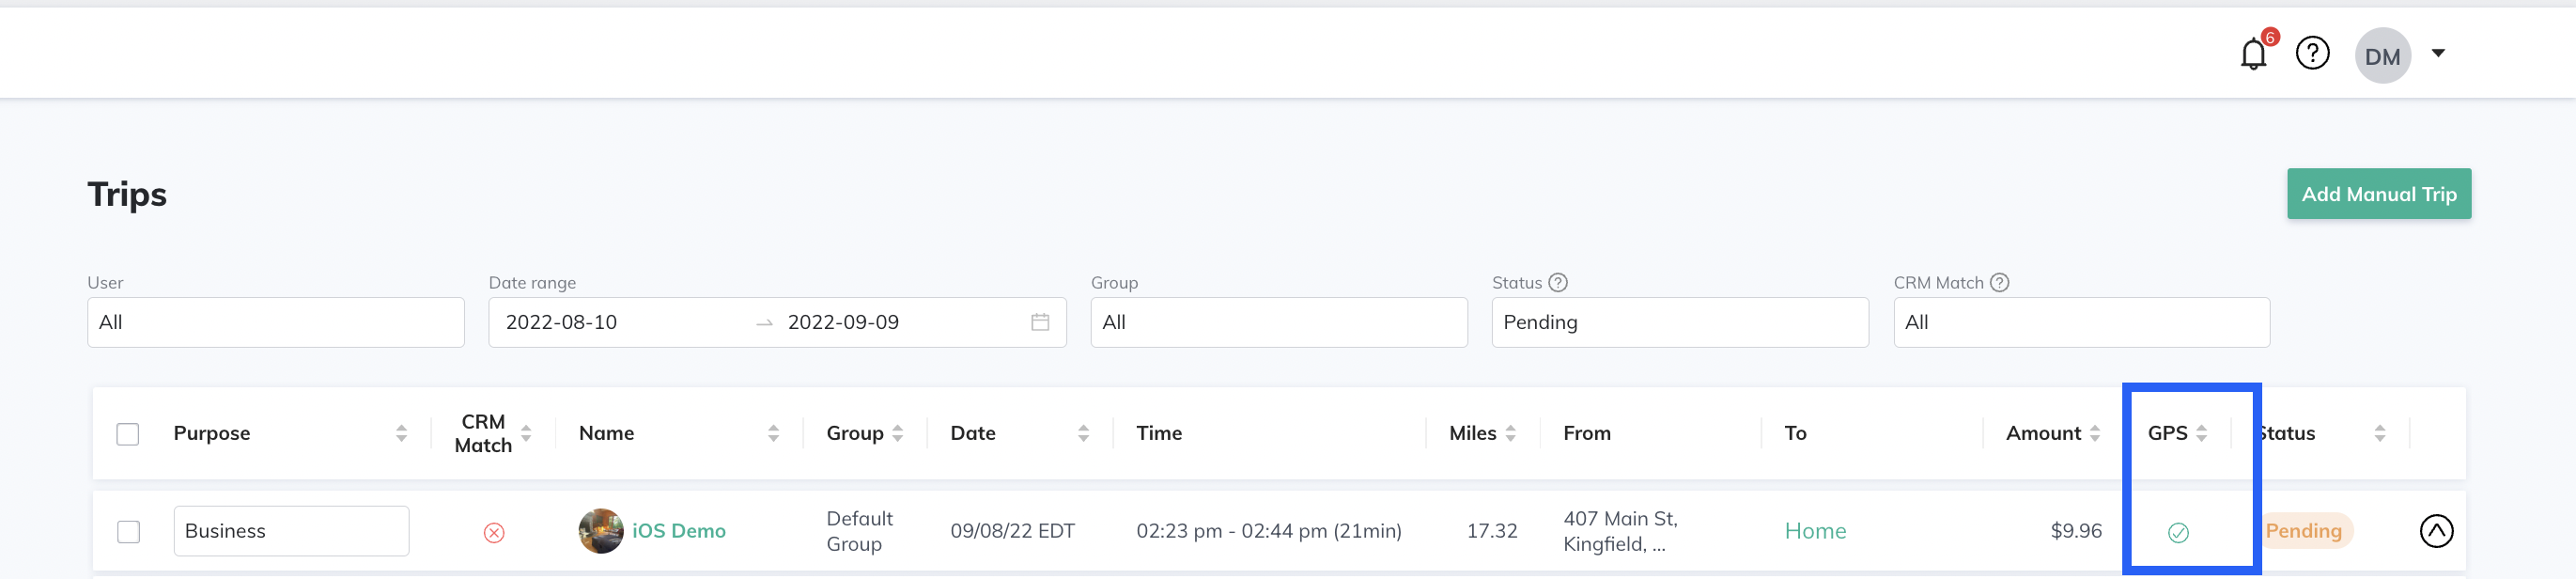The width and height of the screenshot is (2576, 579).
Task: Sort the table by Amount column
Action: coord(2095,434)
